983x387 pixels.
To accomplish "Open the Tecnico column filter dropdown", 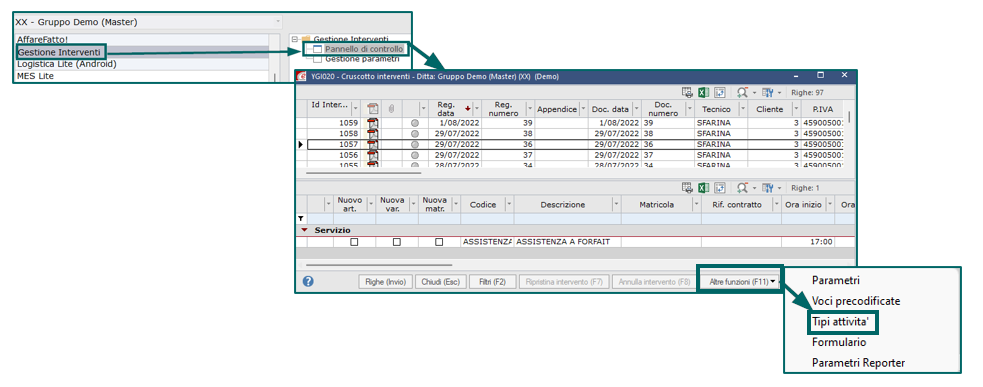I will (x=743, y=109).
